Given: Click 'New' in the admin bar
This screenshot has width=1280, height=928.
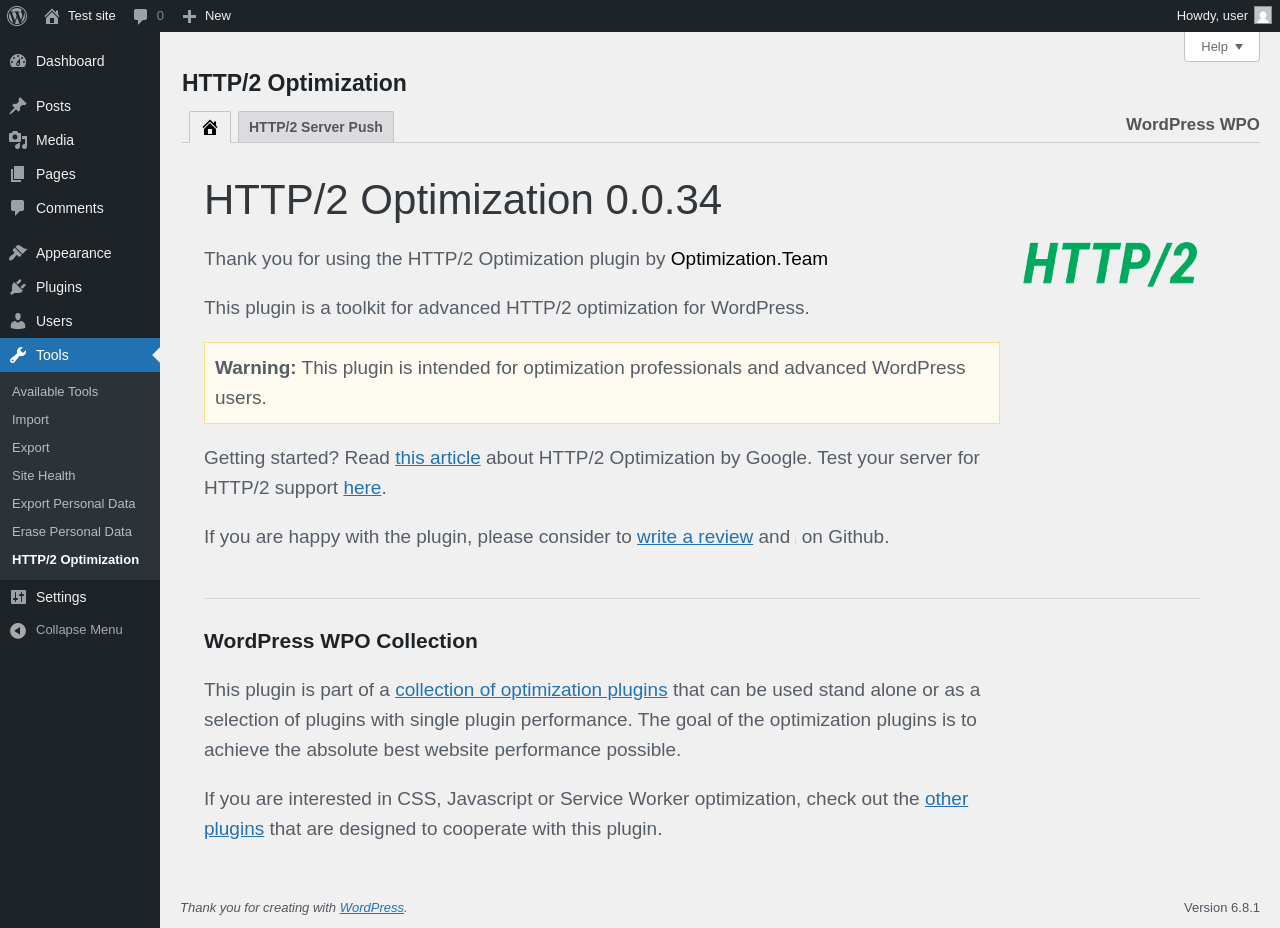Looking at the screenshot, I should click(x=218, y=16).
